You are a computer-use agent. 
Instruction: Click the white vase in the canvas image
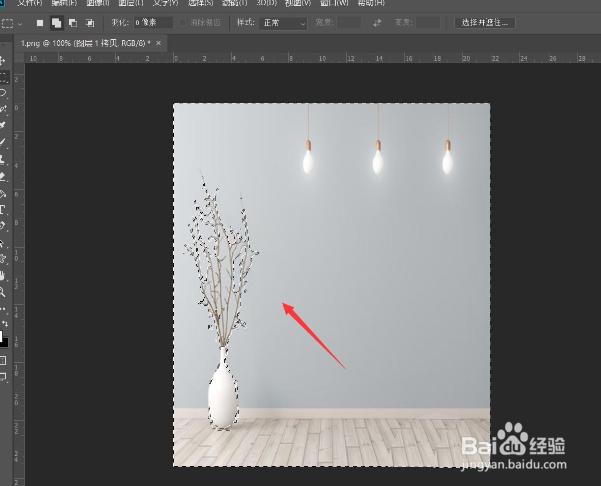coord(222,388)
